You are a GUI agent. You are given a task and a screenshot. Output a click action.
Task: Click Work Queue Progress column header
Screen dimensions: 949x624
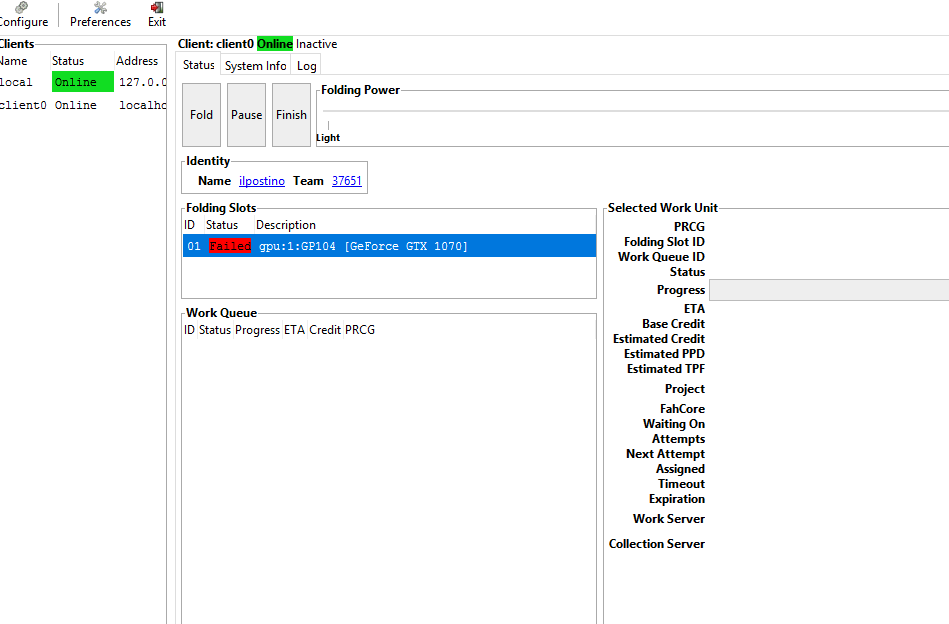pyautogui.click(x=257, y=330)
